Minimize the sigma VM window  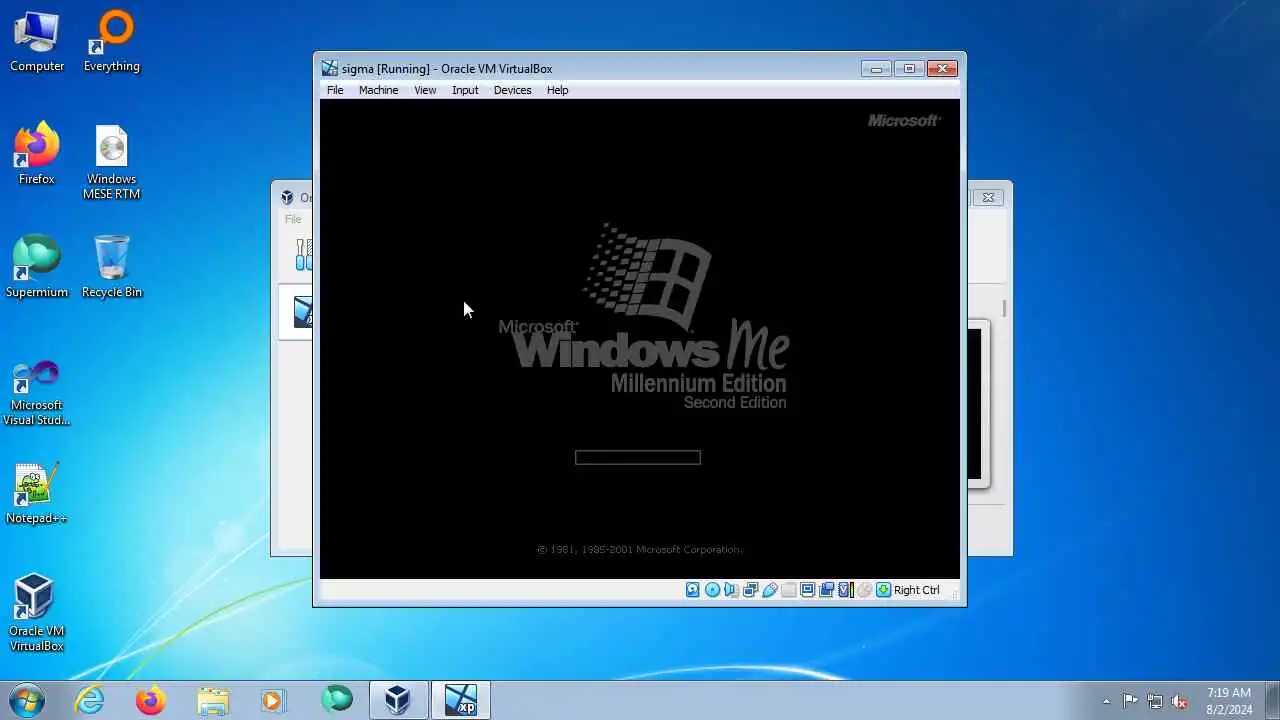pyautogui.click(x=876, y=69)
